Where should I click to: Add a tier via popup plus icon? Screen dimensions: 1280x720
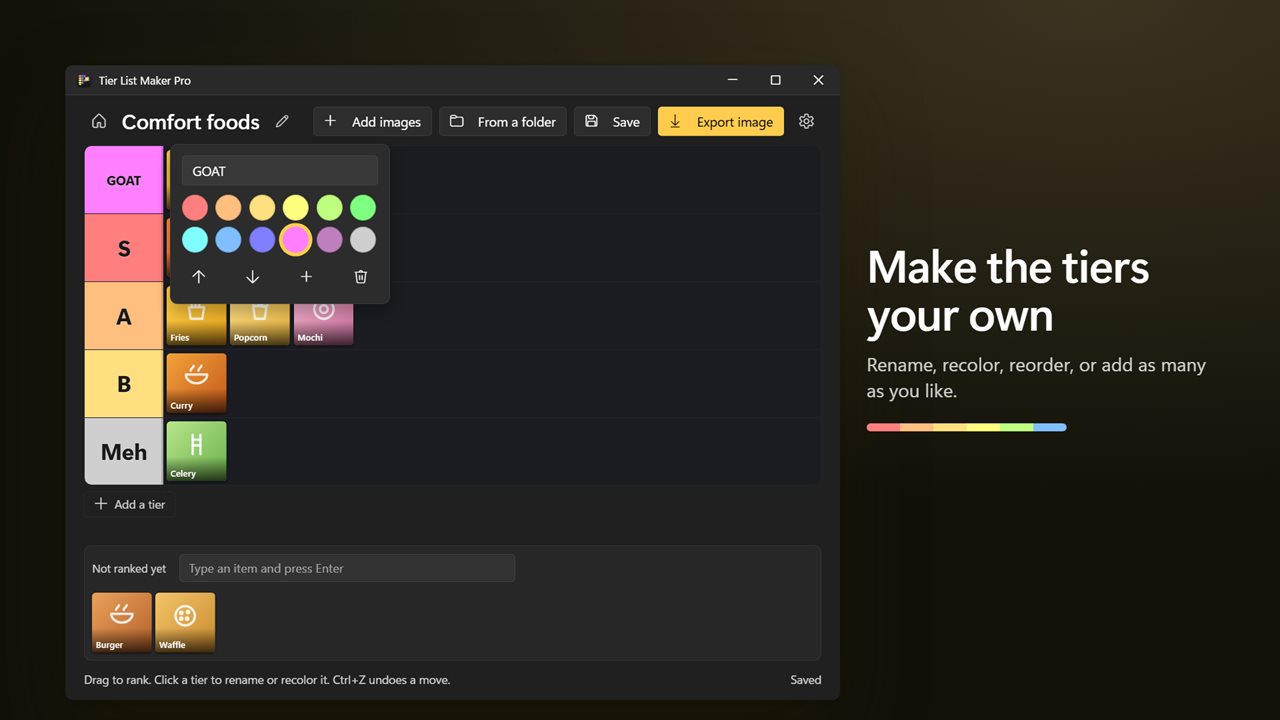tap(306, 277)
